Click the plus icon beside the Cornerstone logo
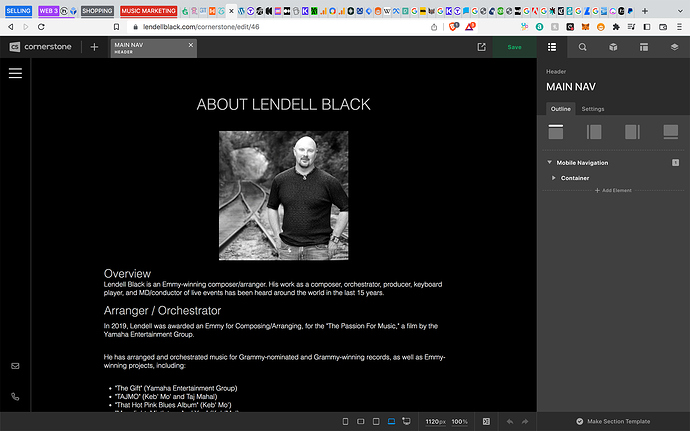The width and height of the screenshot is (690, 431). [94, 47]
